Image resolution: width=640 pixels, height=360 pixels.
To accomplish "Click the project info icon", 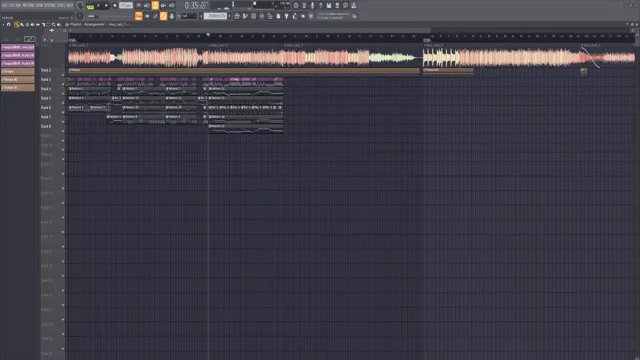I will pyautogui.click(x=345, y=5).
